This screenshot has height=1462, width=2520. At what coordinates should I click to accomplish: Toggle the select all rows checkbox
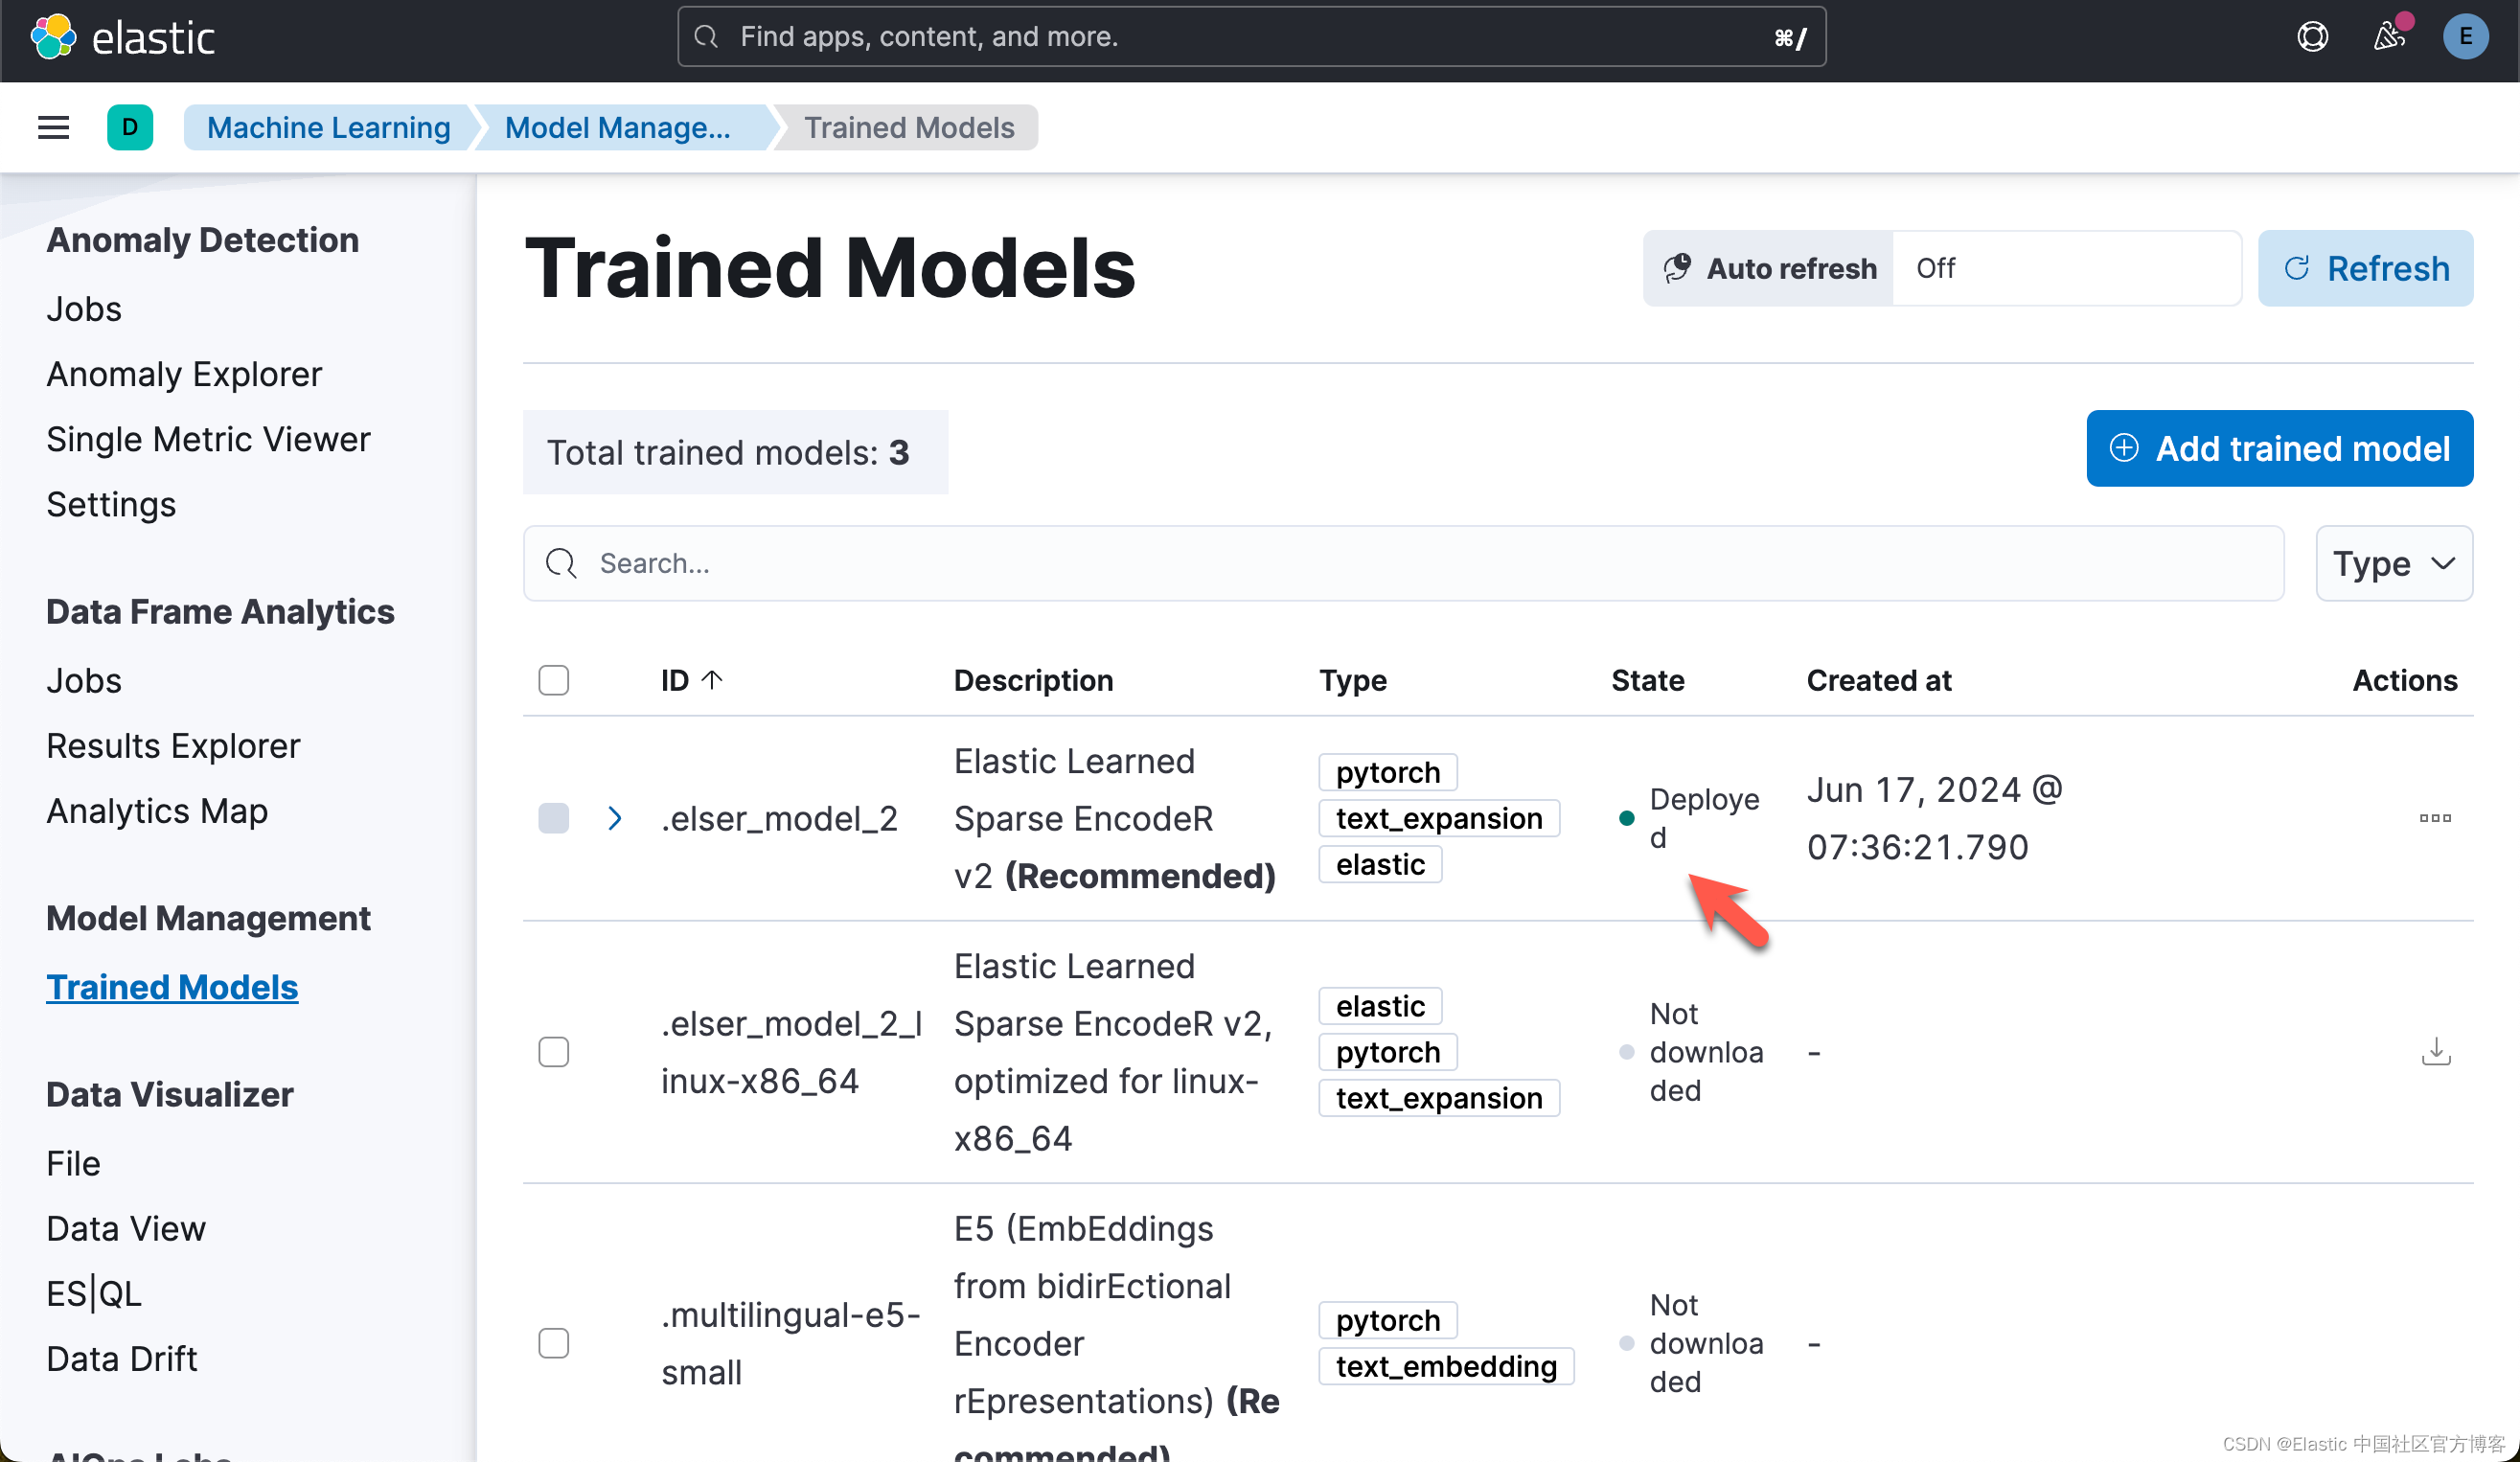(x=553, y=680)
